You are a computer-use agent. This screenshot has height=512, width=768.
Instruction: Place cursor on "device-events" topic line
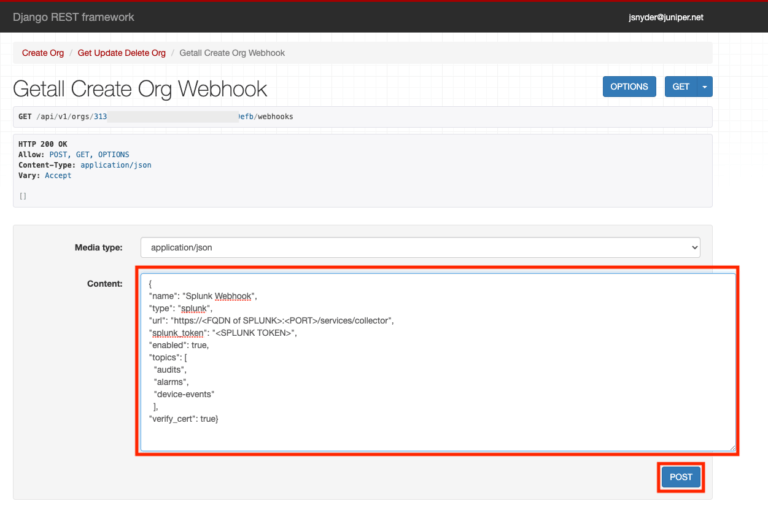pos(184,394)
